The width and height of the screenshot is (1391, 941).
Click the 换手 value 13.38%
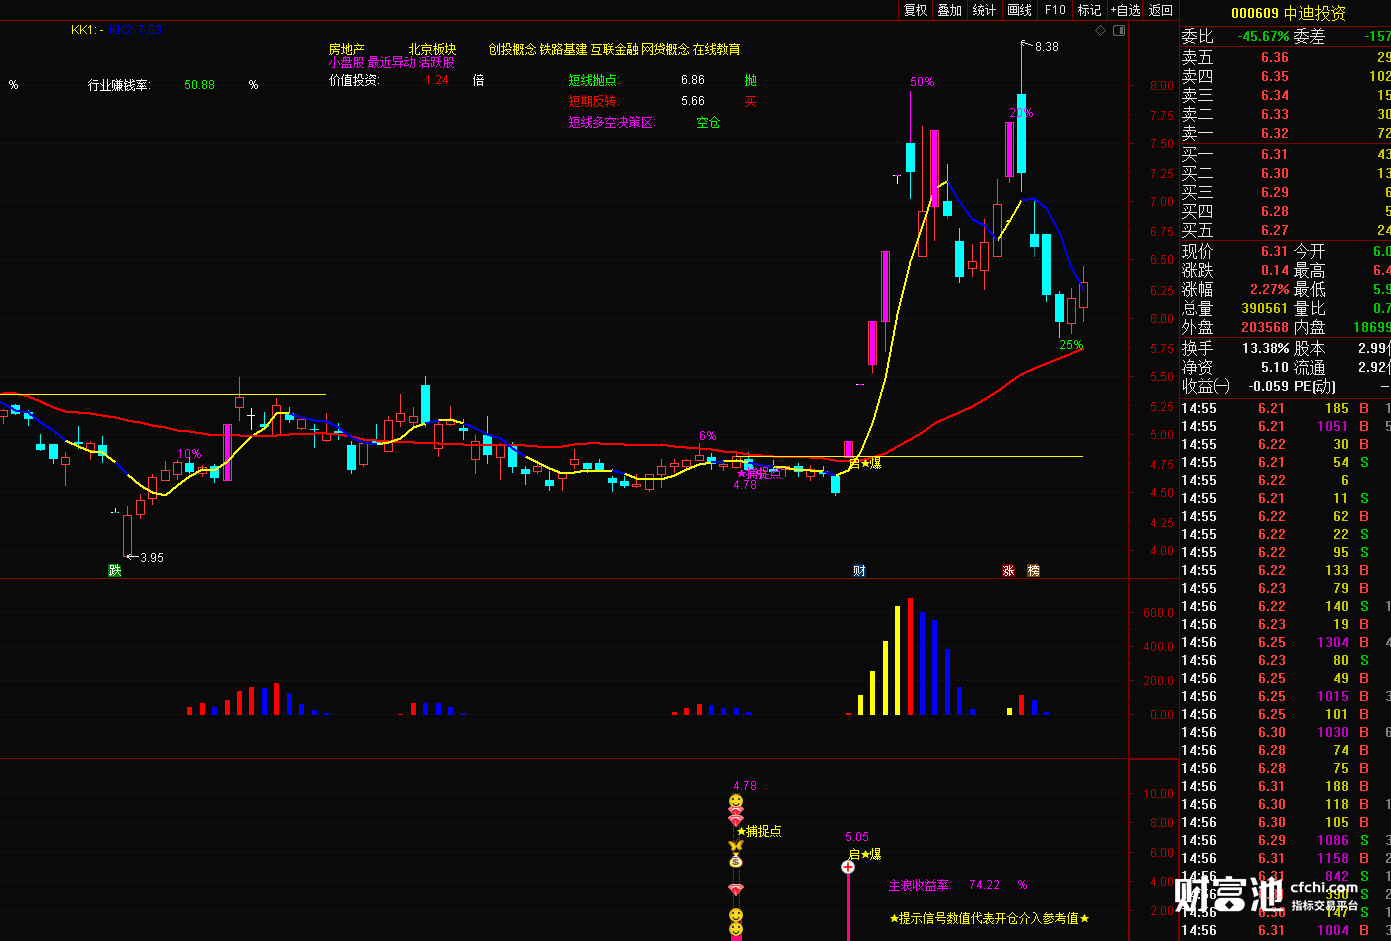(1266, 348)
